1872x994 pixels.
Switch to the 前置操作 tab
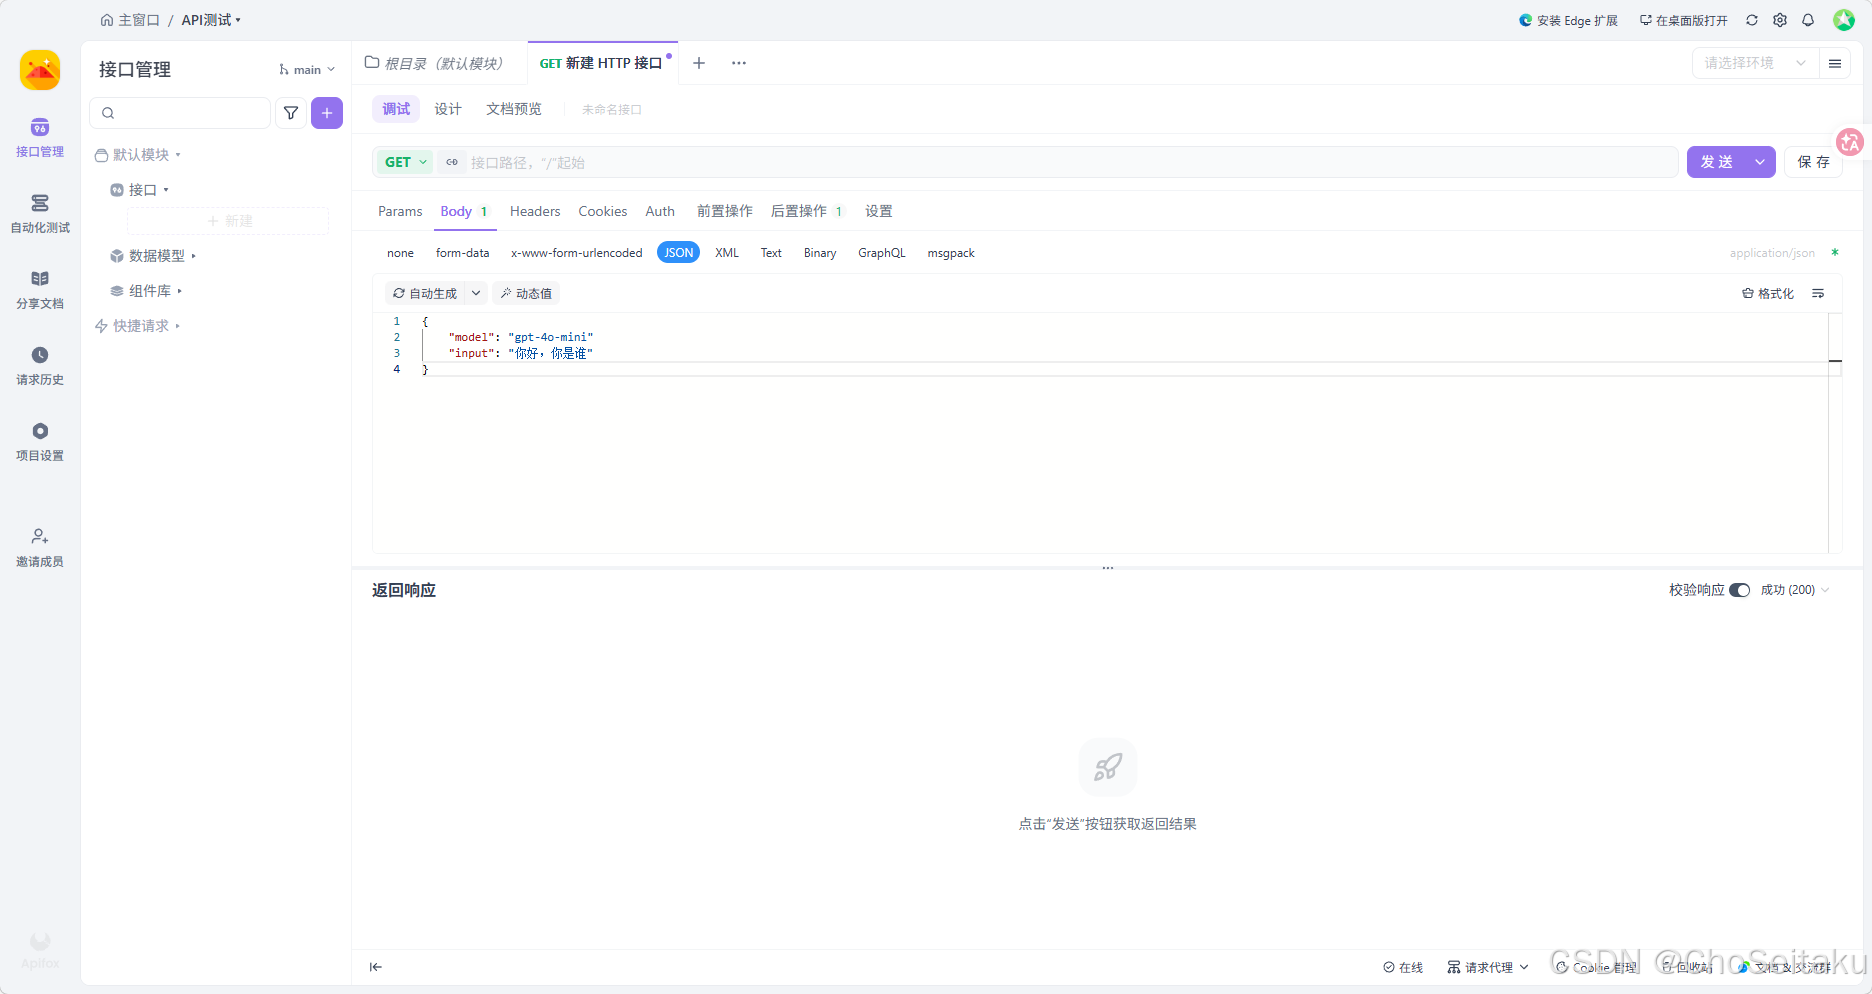(x=725, y=211)
